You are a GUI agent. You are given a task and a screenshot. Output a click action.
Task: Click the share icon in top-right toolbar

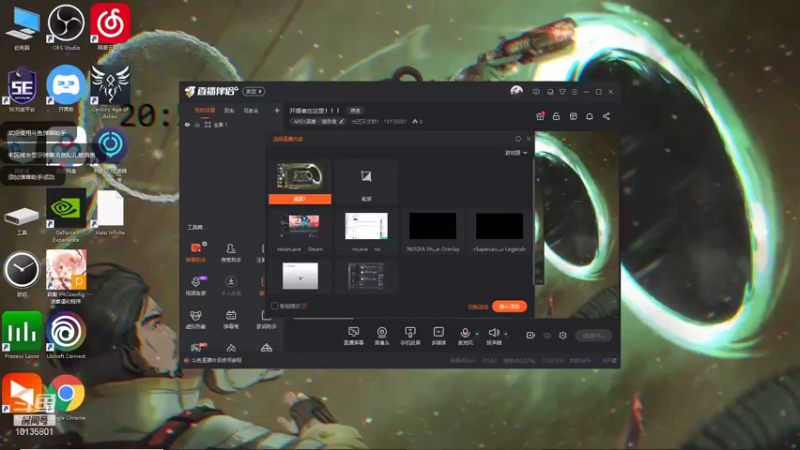[x=606, y=116]
